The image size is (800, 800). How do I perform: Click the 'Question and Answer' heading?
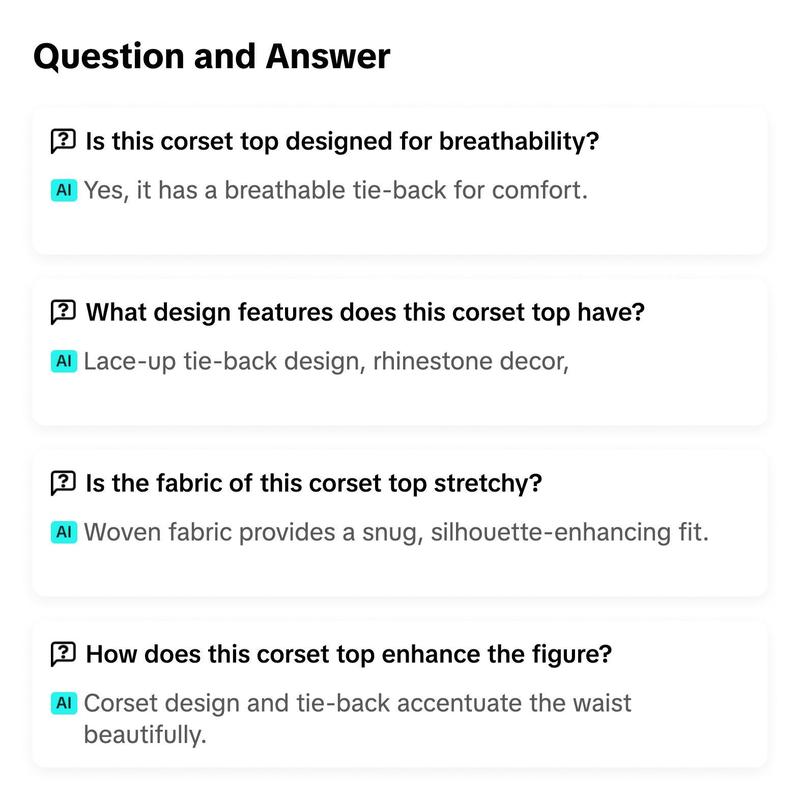tap(212, 56)
